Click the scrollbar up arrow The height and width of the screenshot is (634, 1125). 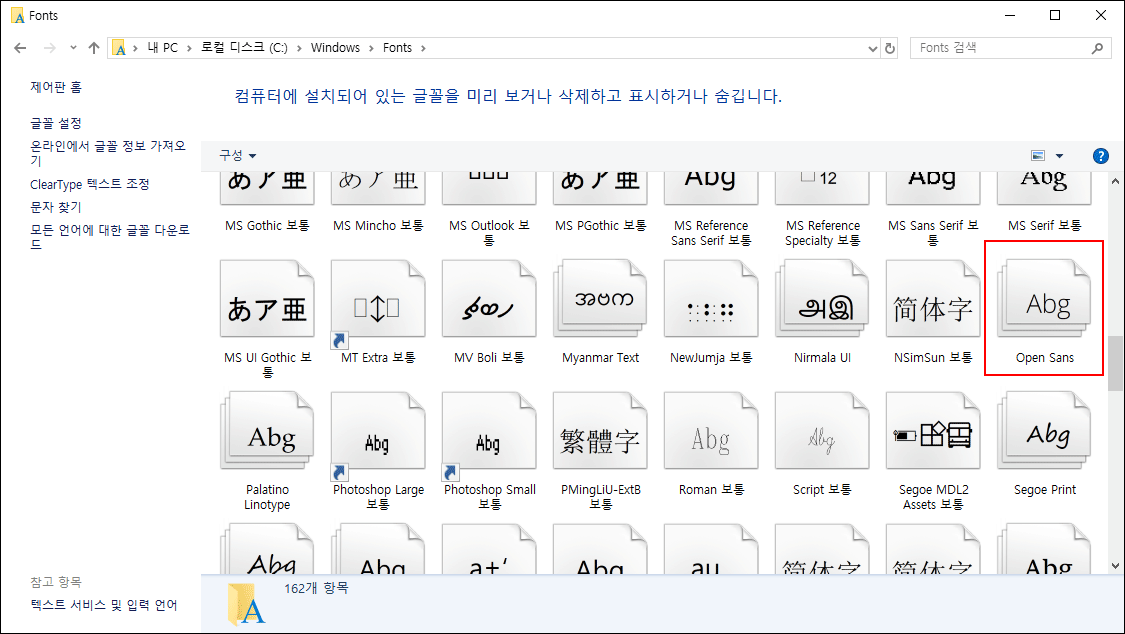pos(1116,179)
